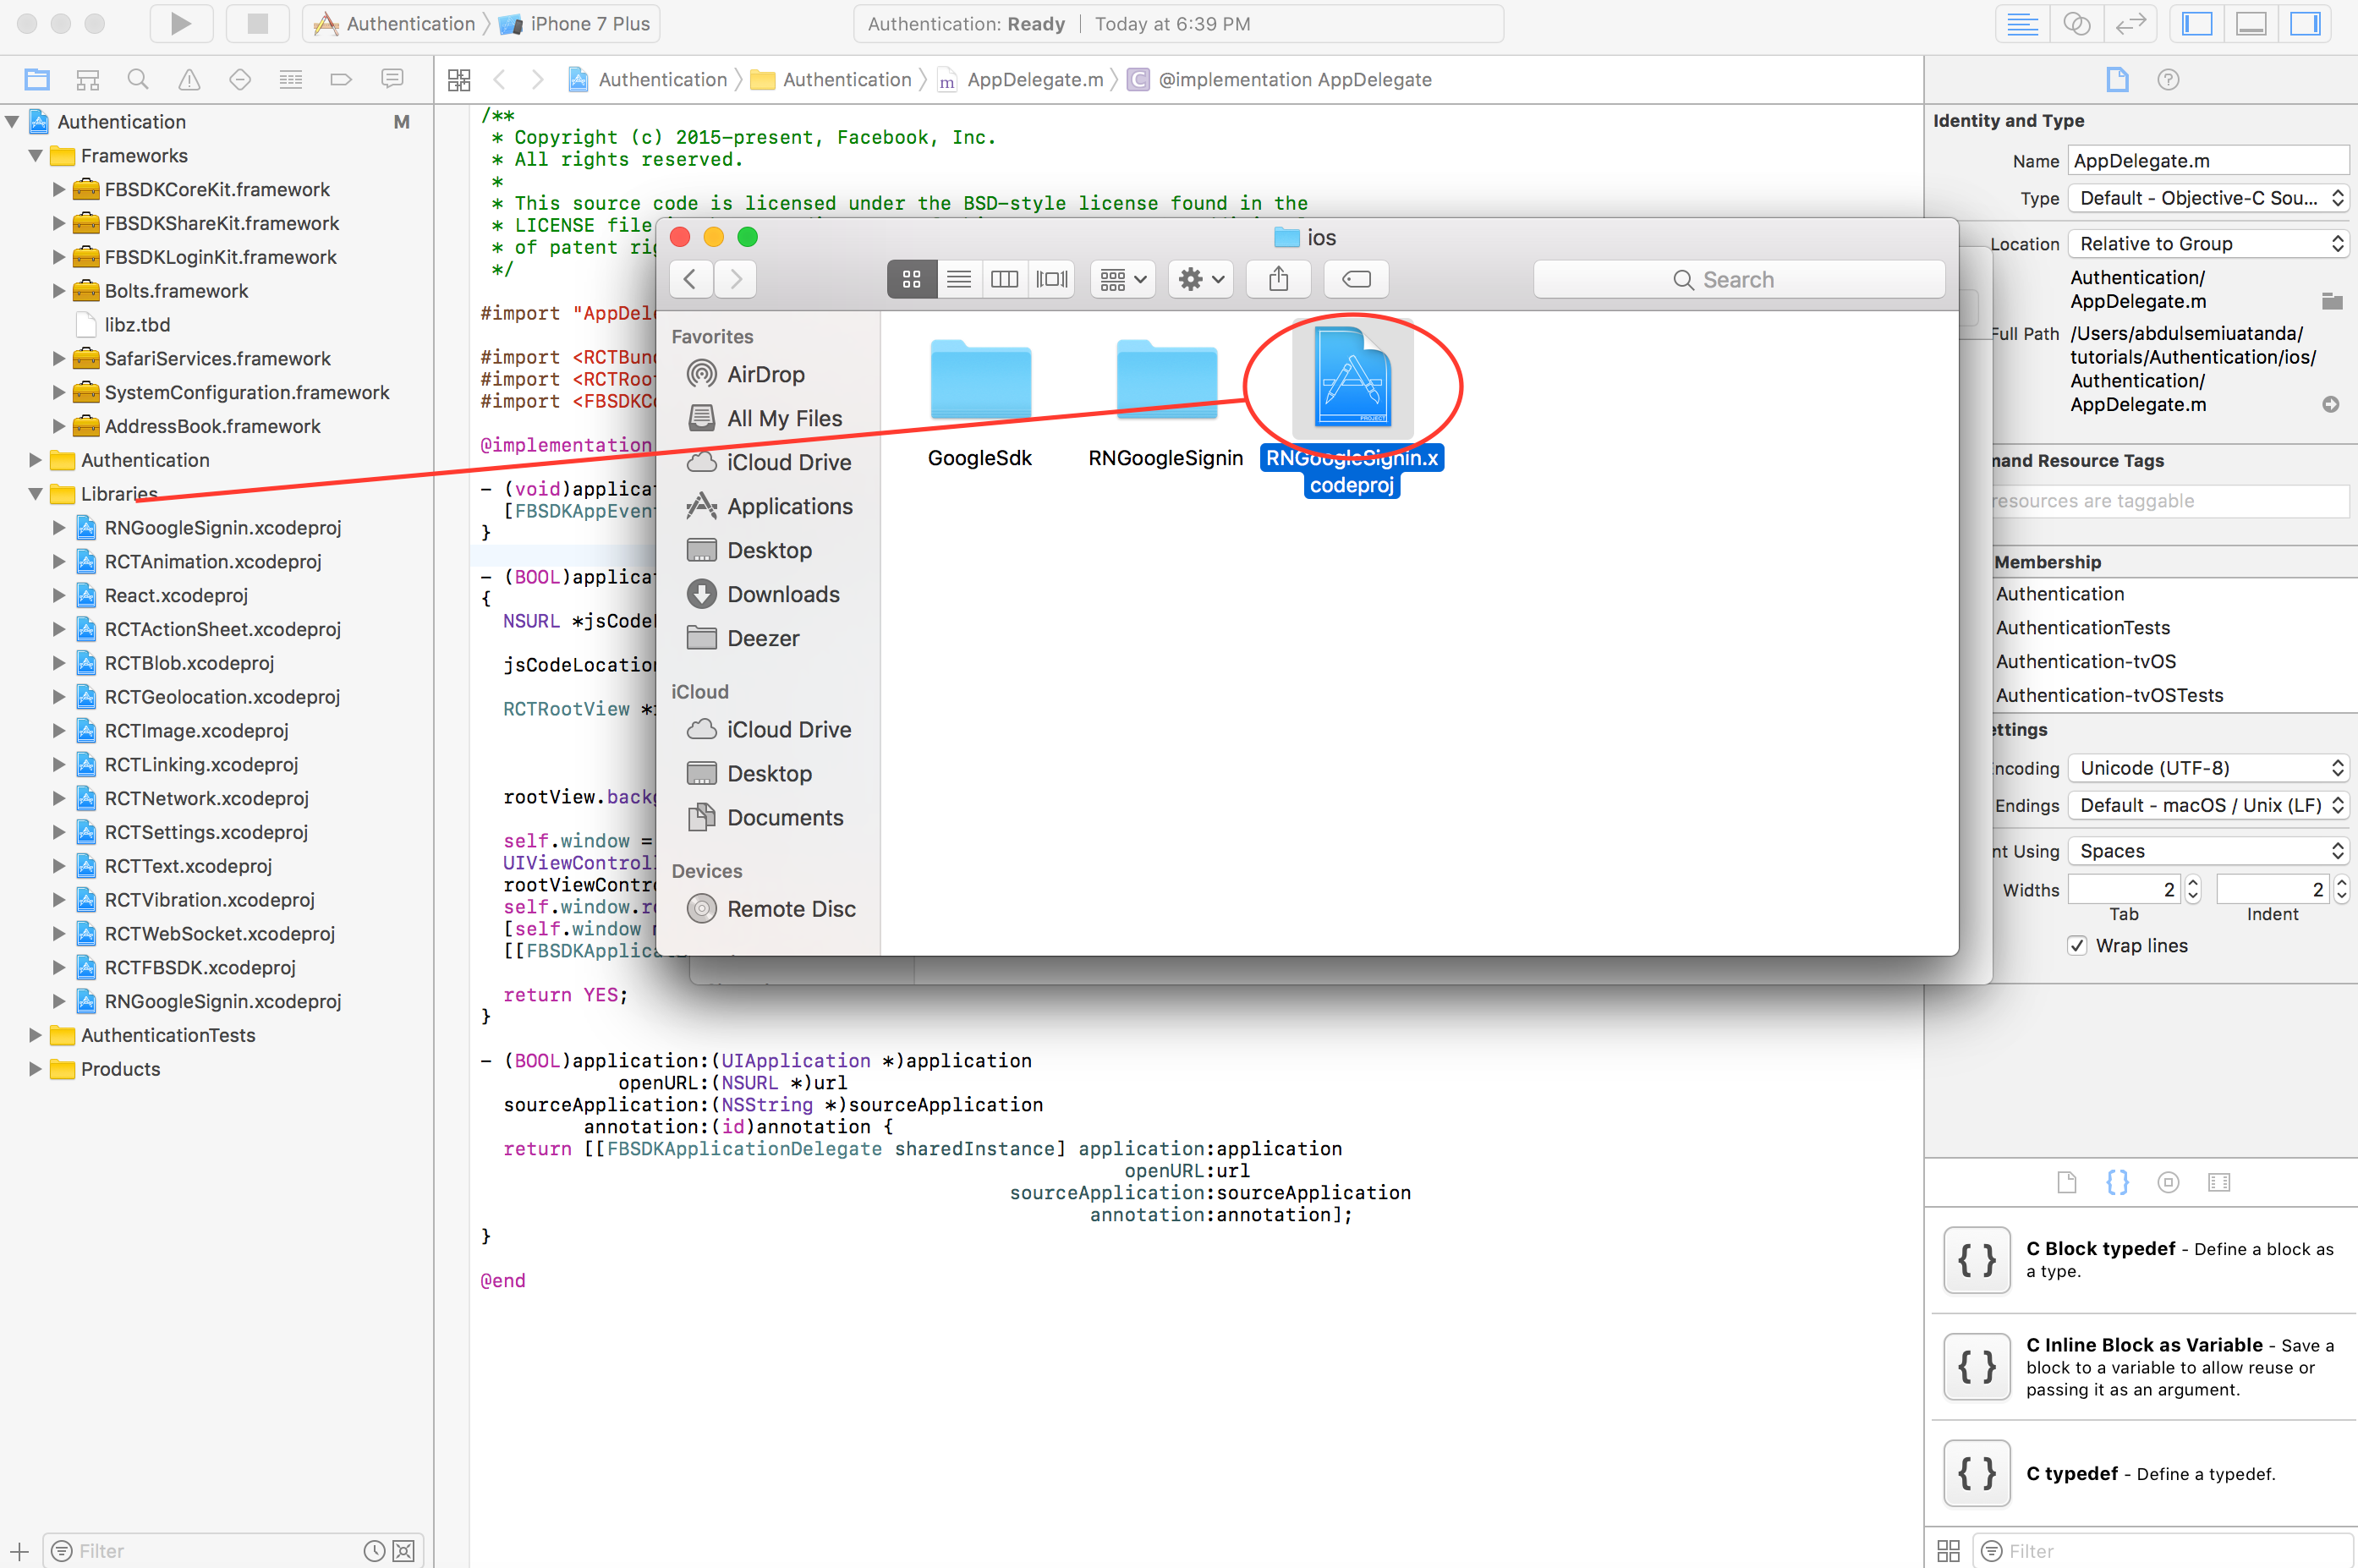Click the Finder Search field
Image resolution: width=2358 pixels, height=1568 pixels.
[1738, 279]
